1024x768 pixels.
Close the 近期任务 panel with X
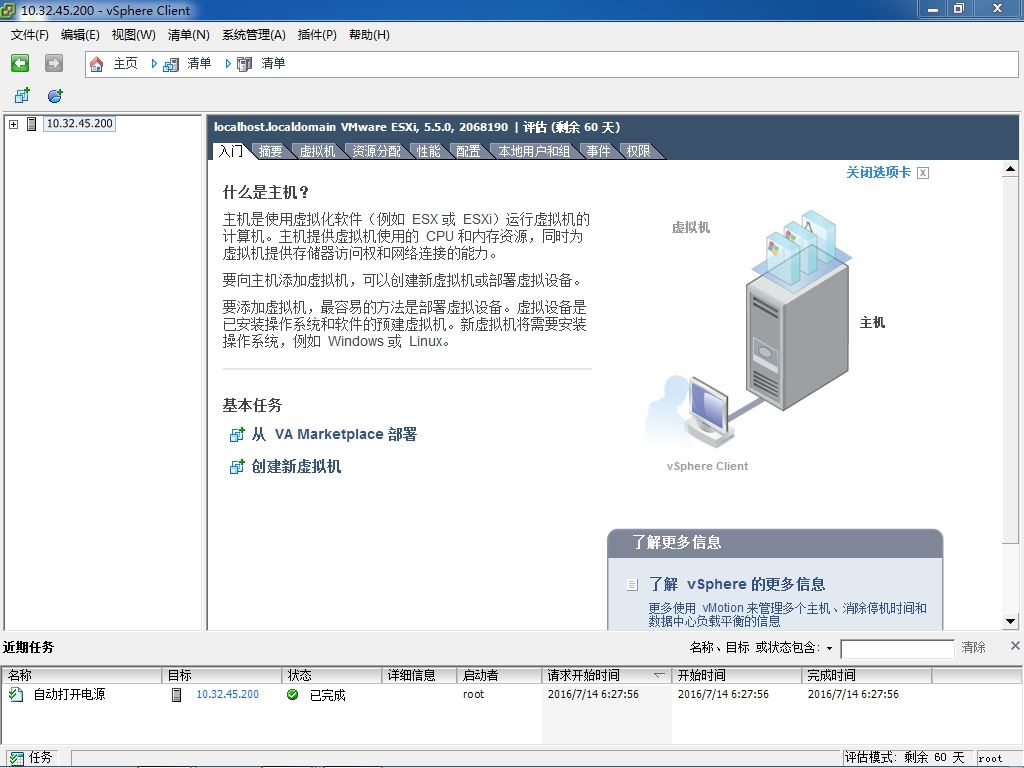coord(1015,646)
